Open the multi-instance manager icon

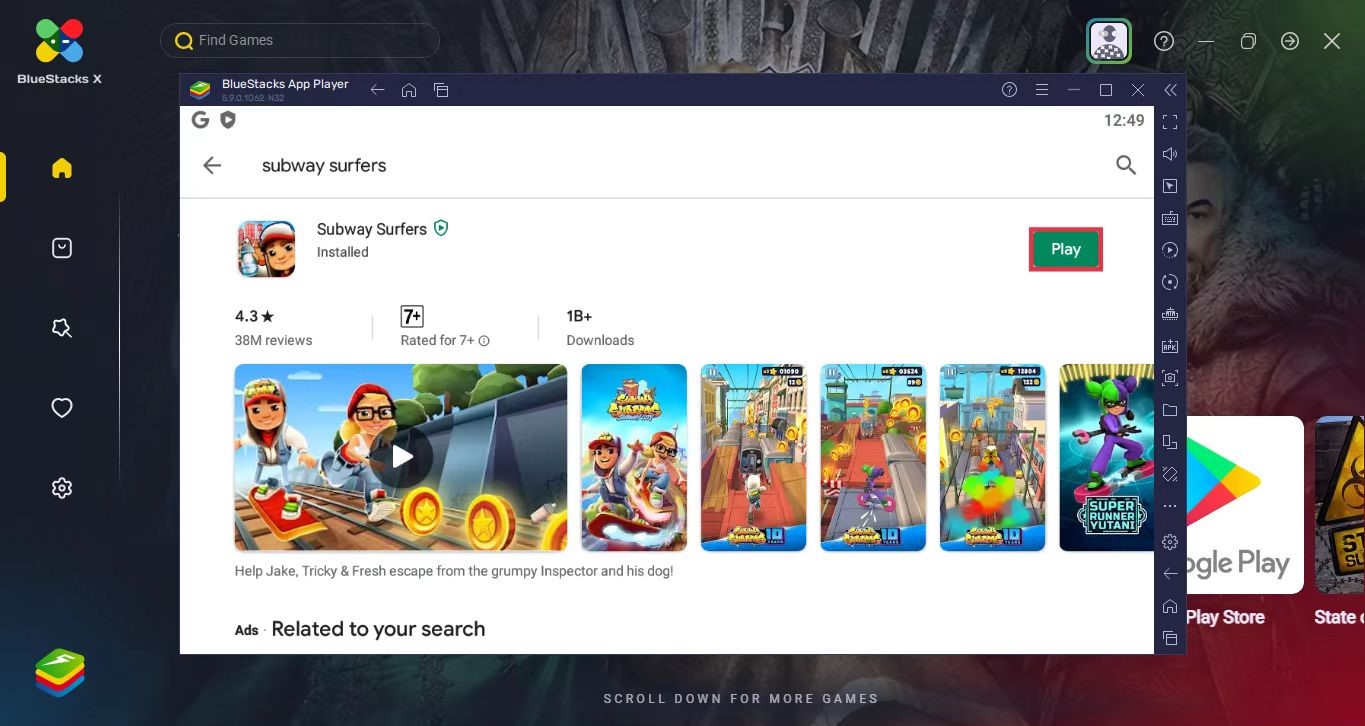pyautogui.click(x=1170, y=442)
